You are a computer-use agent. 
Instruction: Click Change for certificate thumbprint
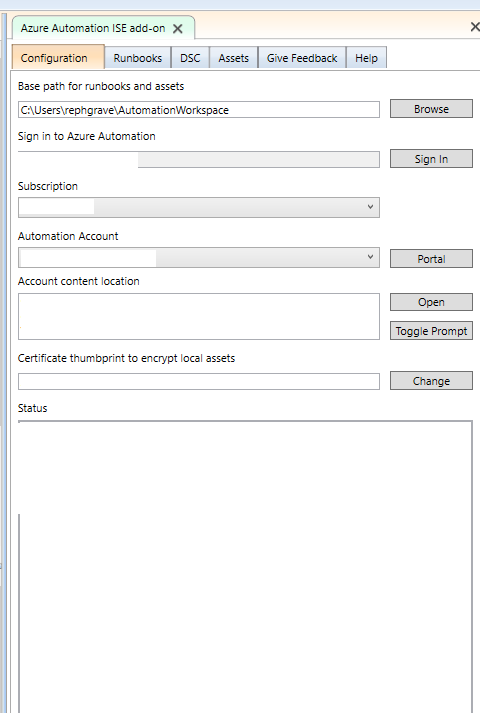(431, 381)
